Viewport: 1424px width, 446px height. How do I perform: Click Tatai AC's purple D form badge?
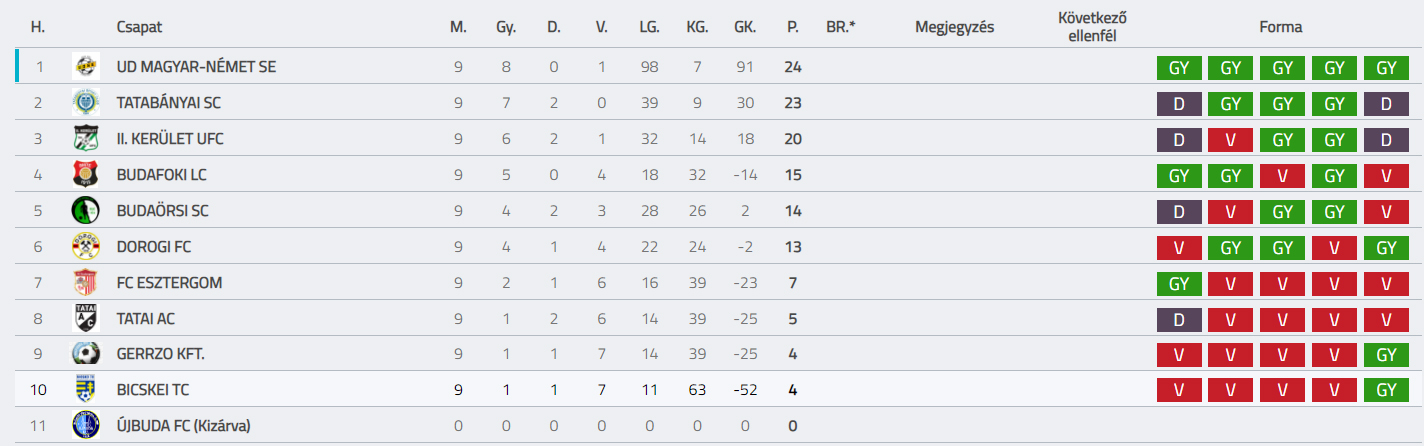pos(1179,319)
